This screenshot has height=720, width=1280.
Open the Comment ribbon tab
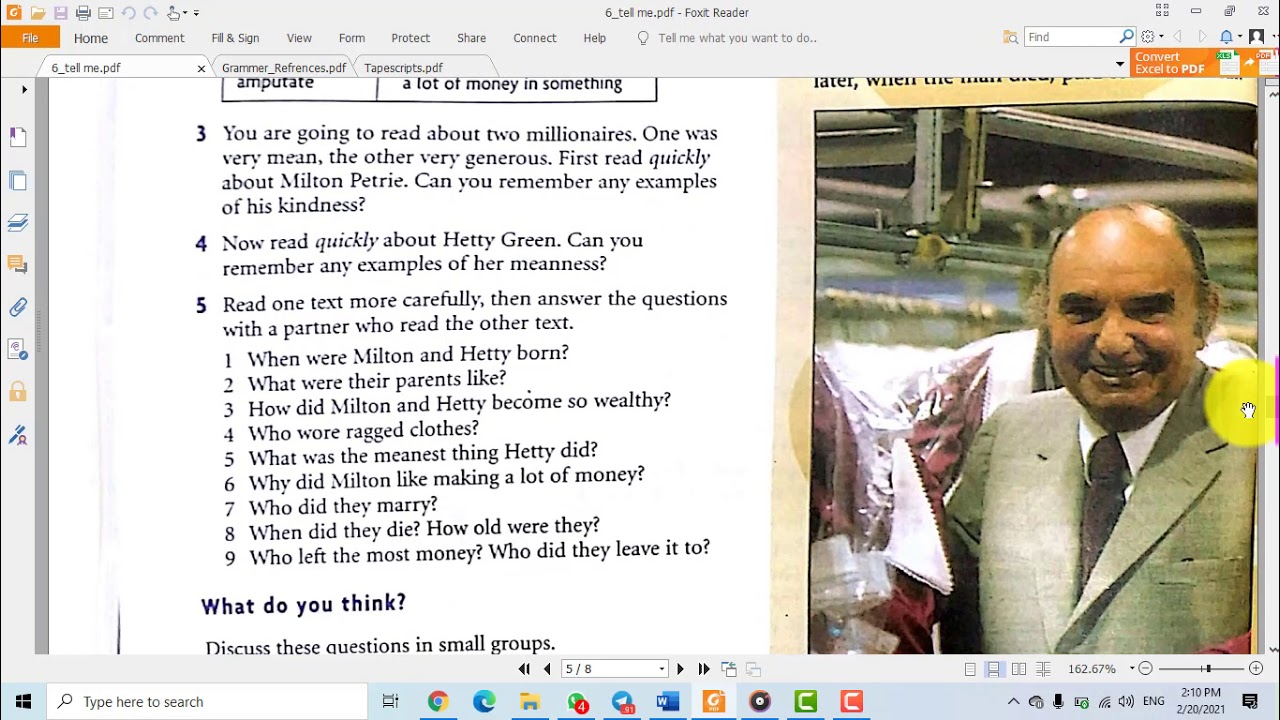coord(159,38)
